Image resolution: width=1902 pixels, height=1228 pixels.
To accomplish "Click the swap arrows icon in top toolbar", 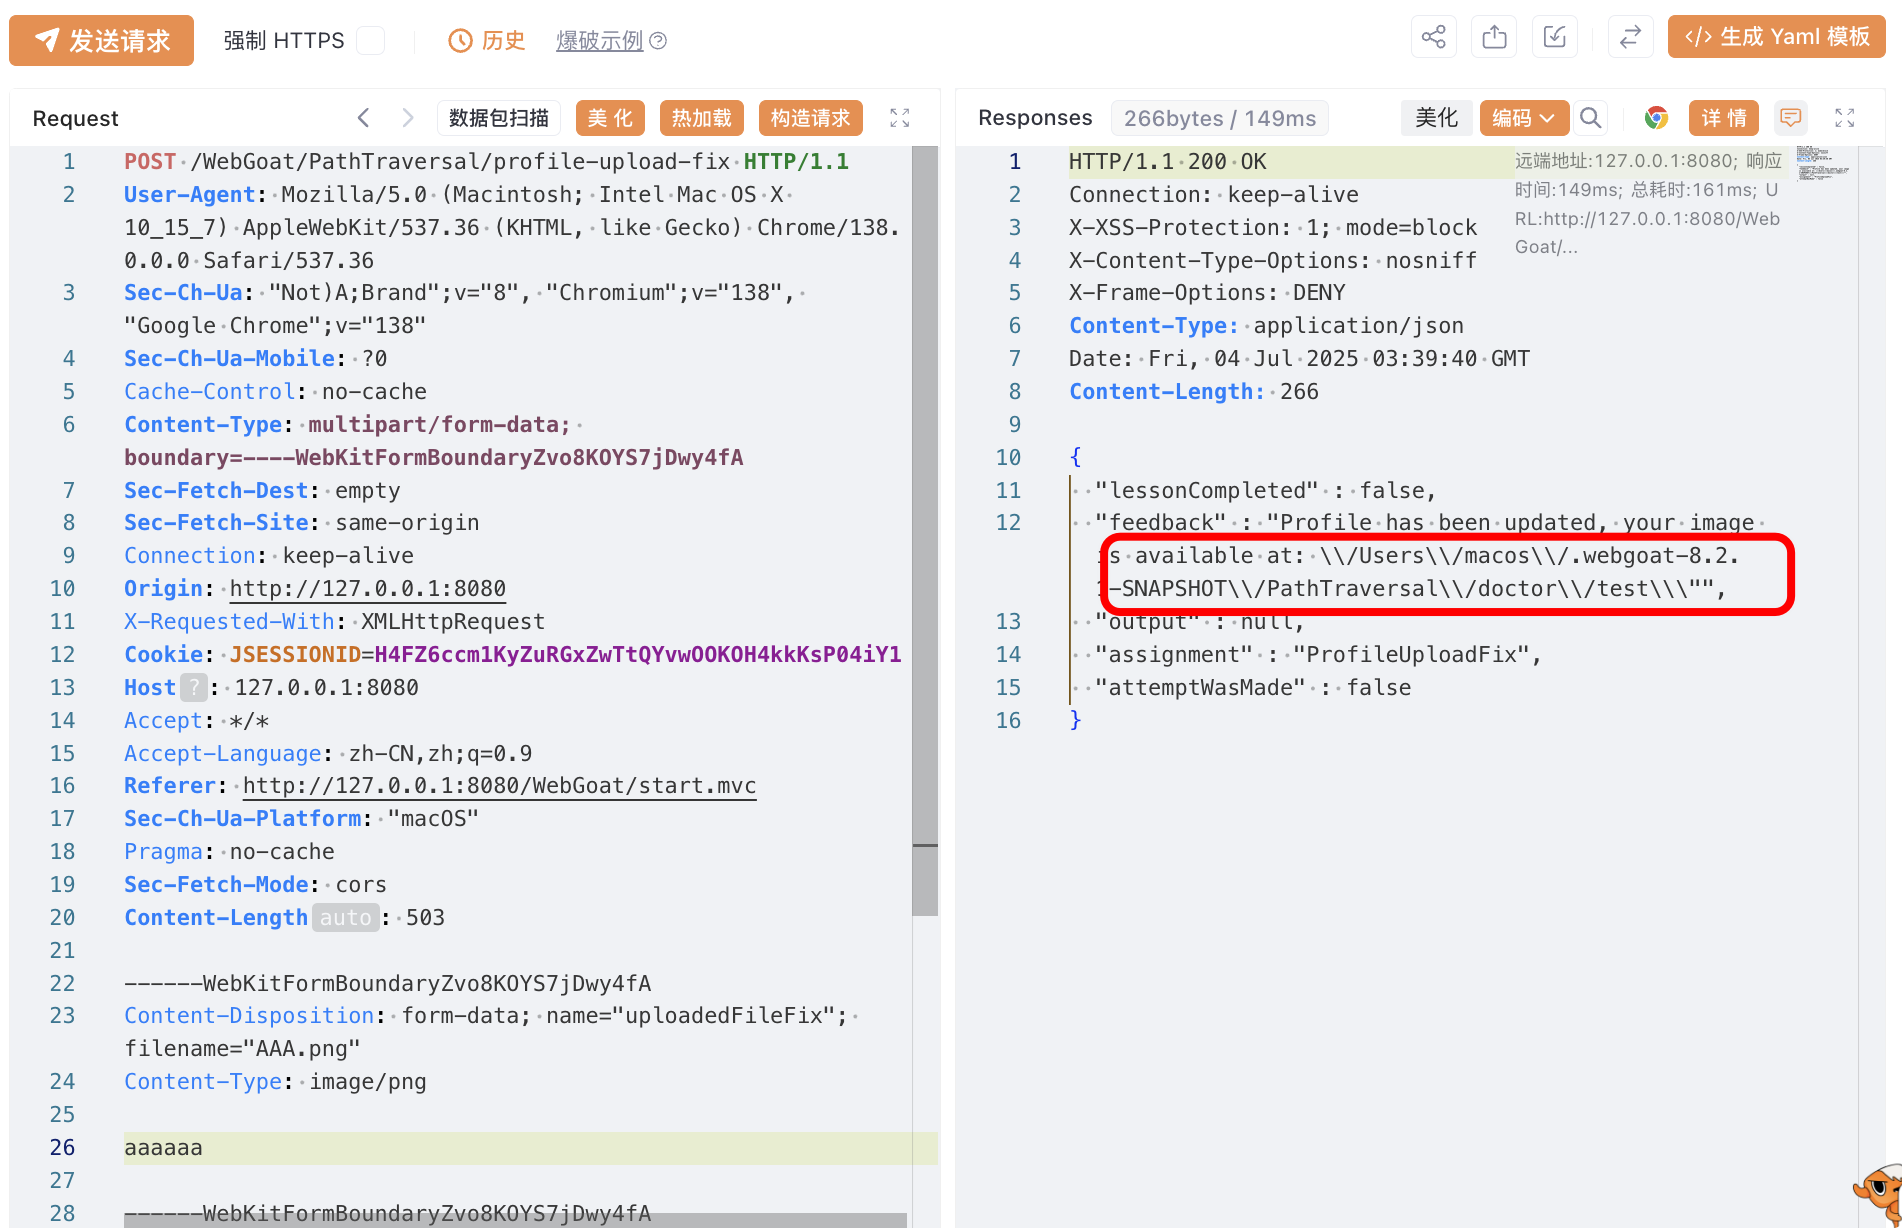I will point(1630,38).
